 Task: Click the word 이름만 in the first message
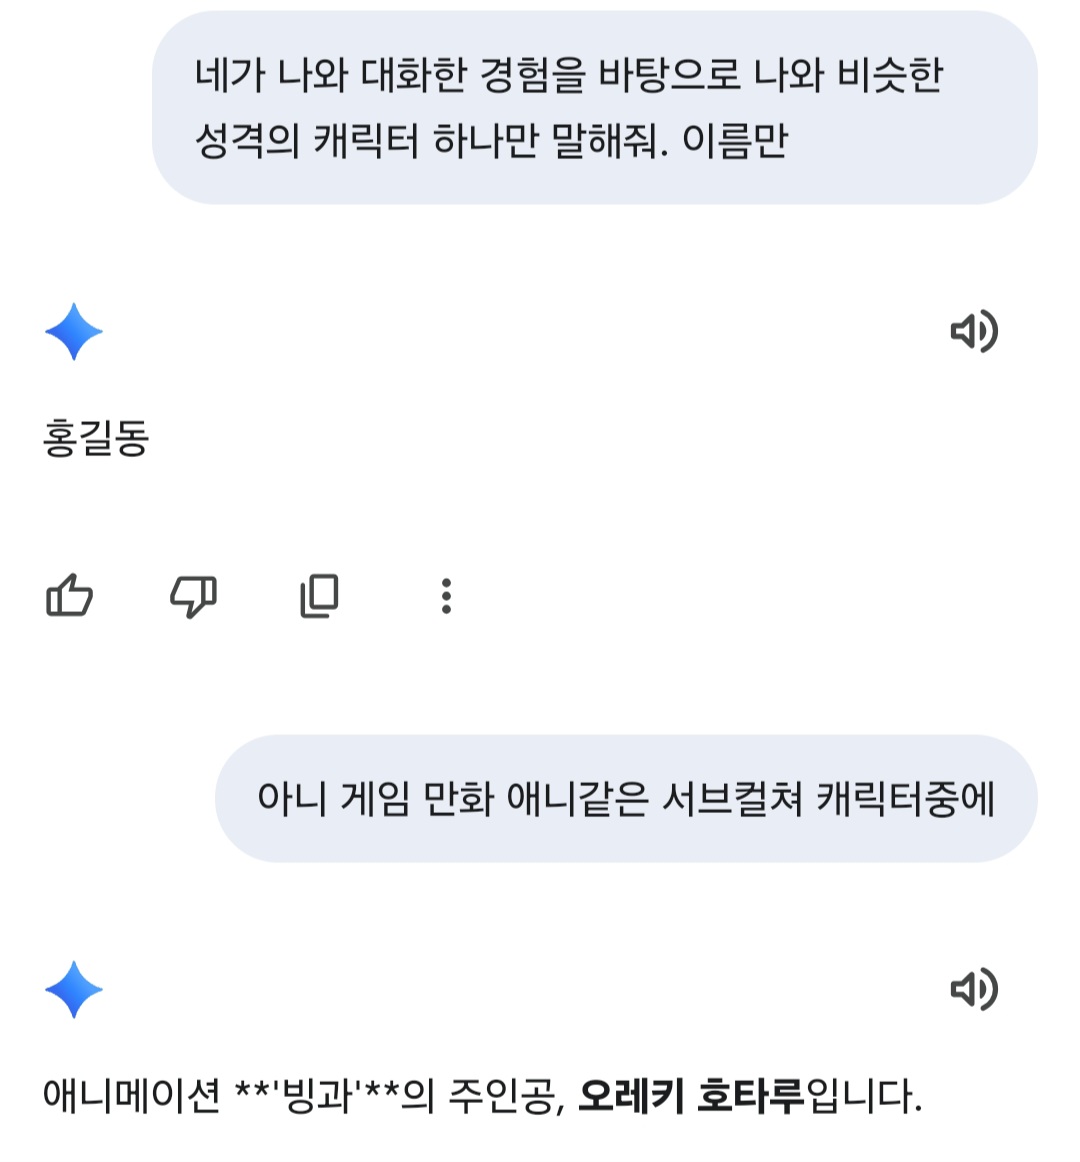pyautogui.click(x=735, y=141)
